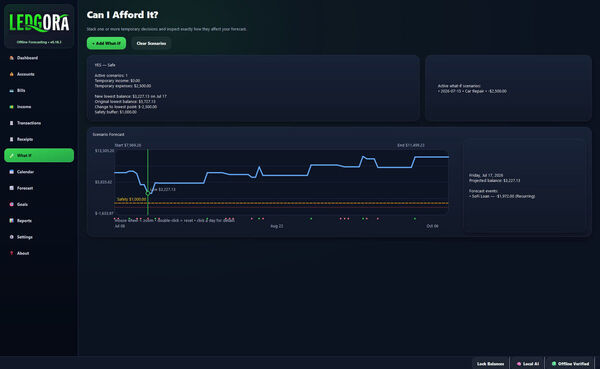The height and width of the screenshot is (369, 600).
Task: Click 'Friday, Jul 17, 2026' in details panel
Action: pyautogui.click(x=486, y=175)
